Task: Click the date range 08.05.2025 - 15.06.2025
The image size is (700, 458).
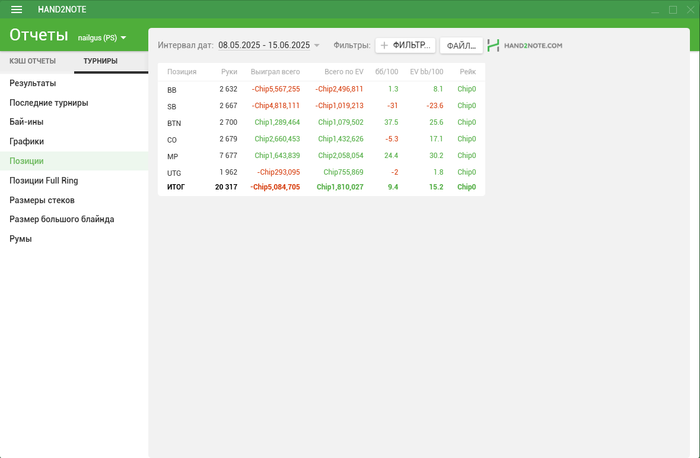Action: coord(264,45)
